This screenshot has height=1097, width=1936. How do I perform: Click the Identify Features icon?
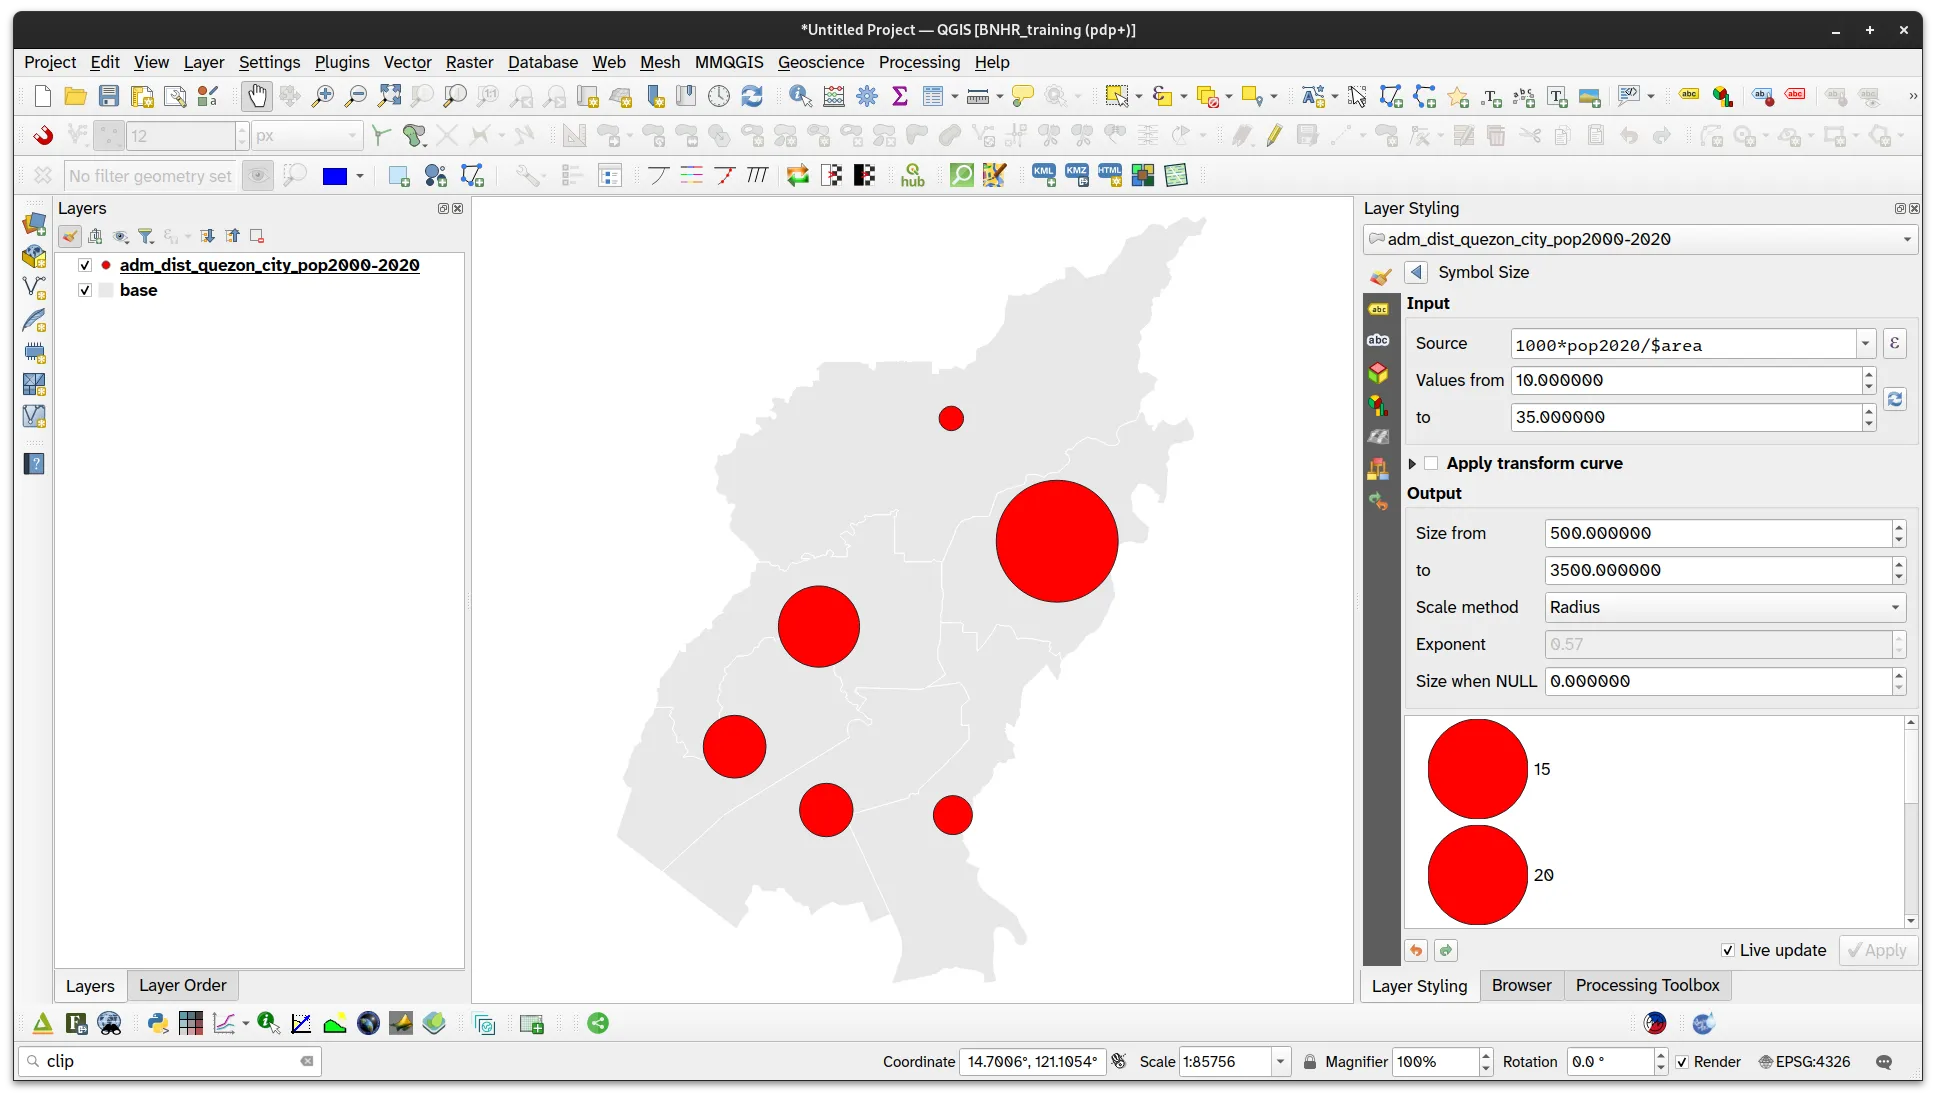800,96
